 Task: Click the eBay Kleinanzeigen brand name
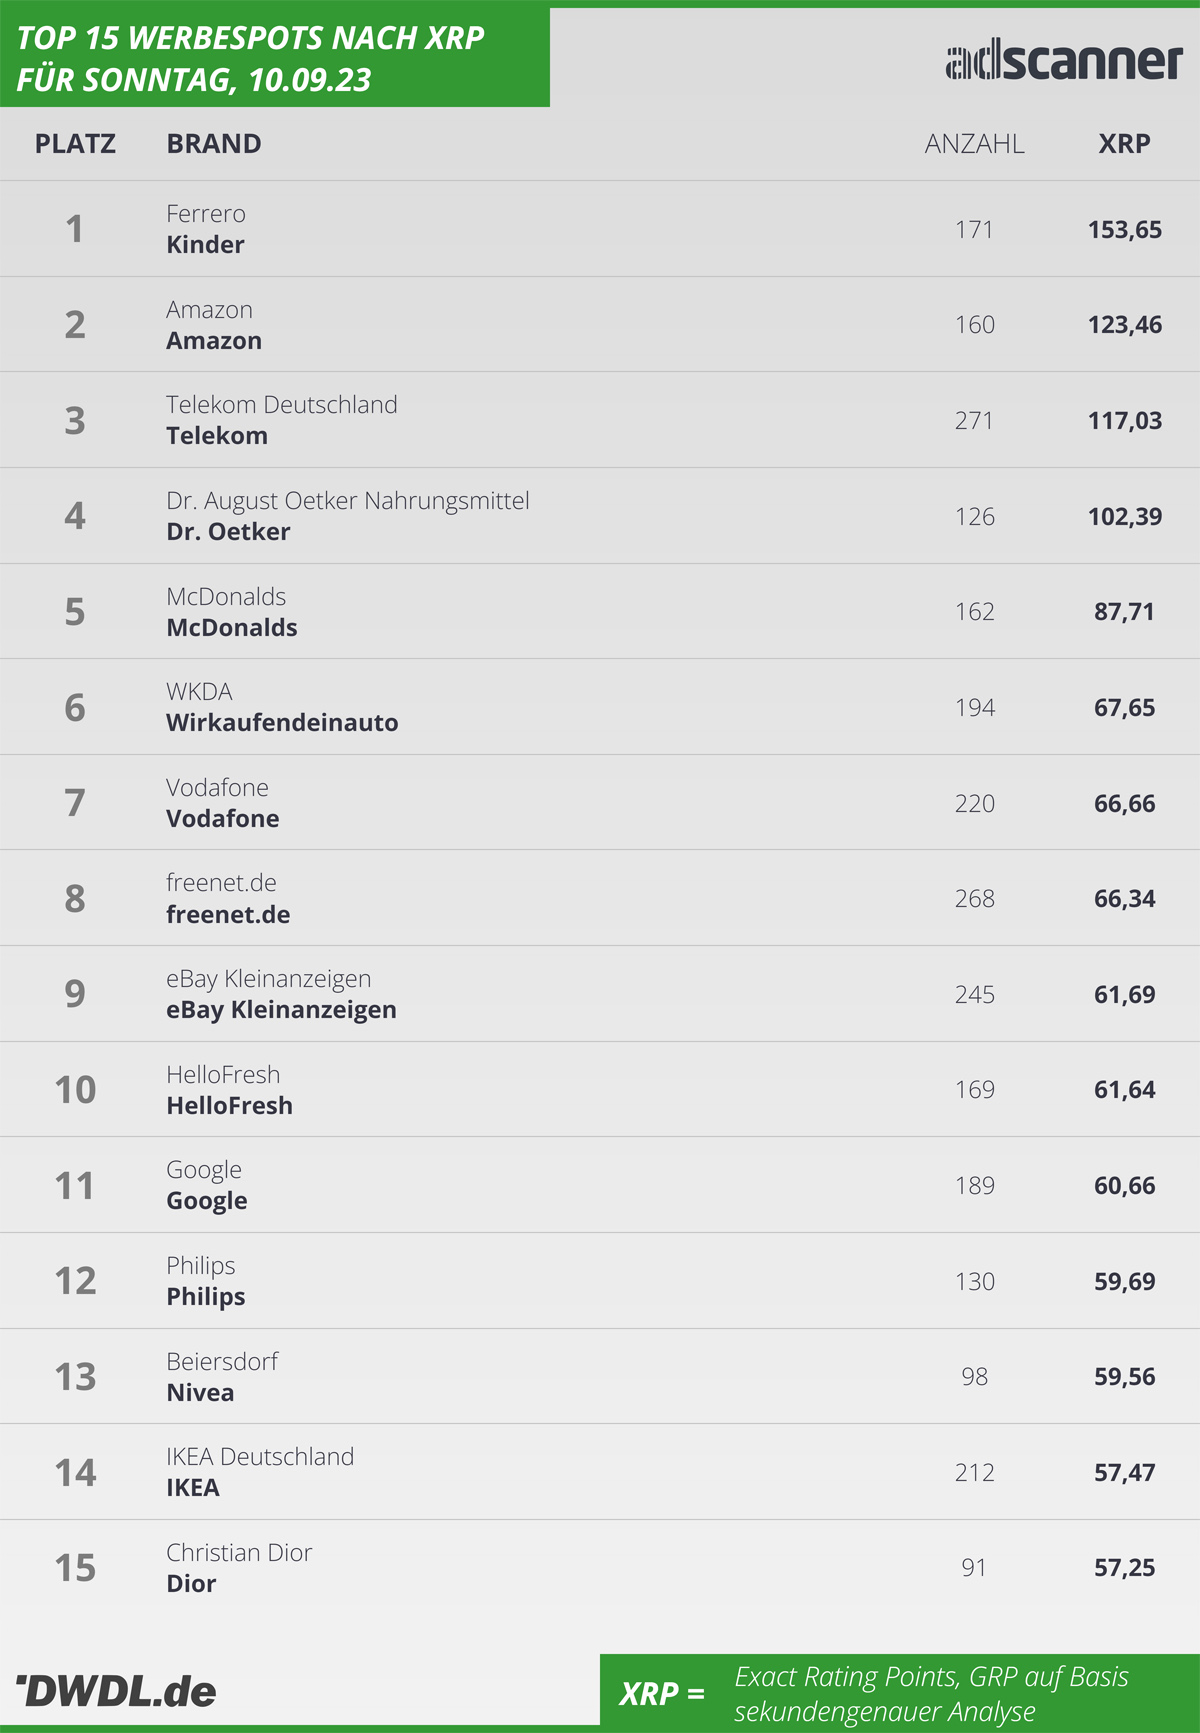pos(281,1010)
